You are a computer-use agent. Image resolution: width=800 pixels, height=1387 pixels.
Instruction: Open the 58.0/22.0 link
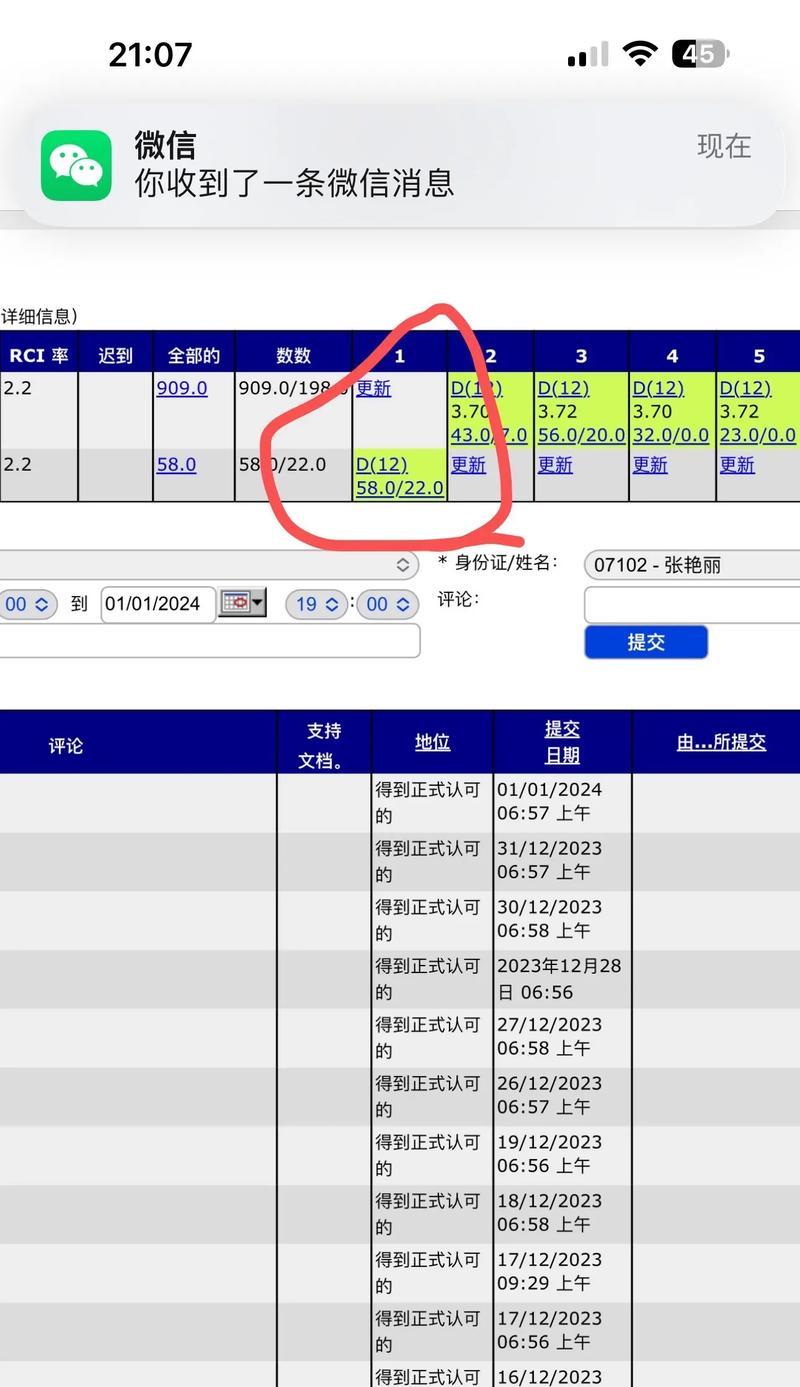[399, 488]
